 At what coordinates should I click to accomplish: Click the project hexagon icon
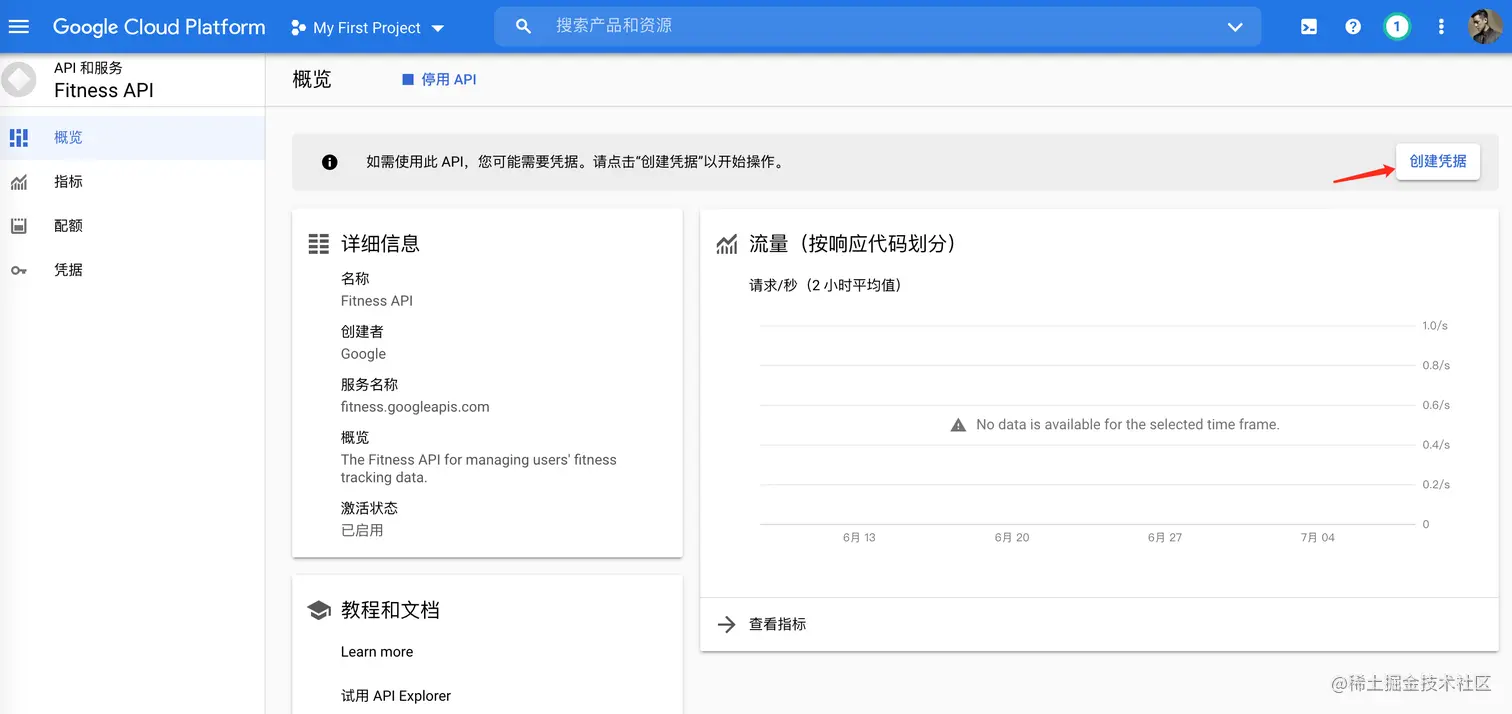[297, 28]
